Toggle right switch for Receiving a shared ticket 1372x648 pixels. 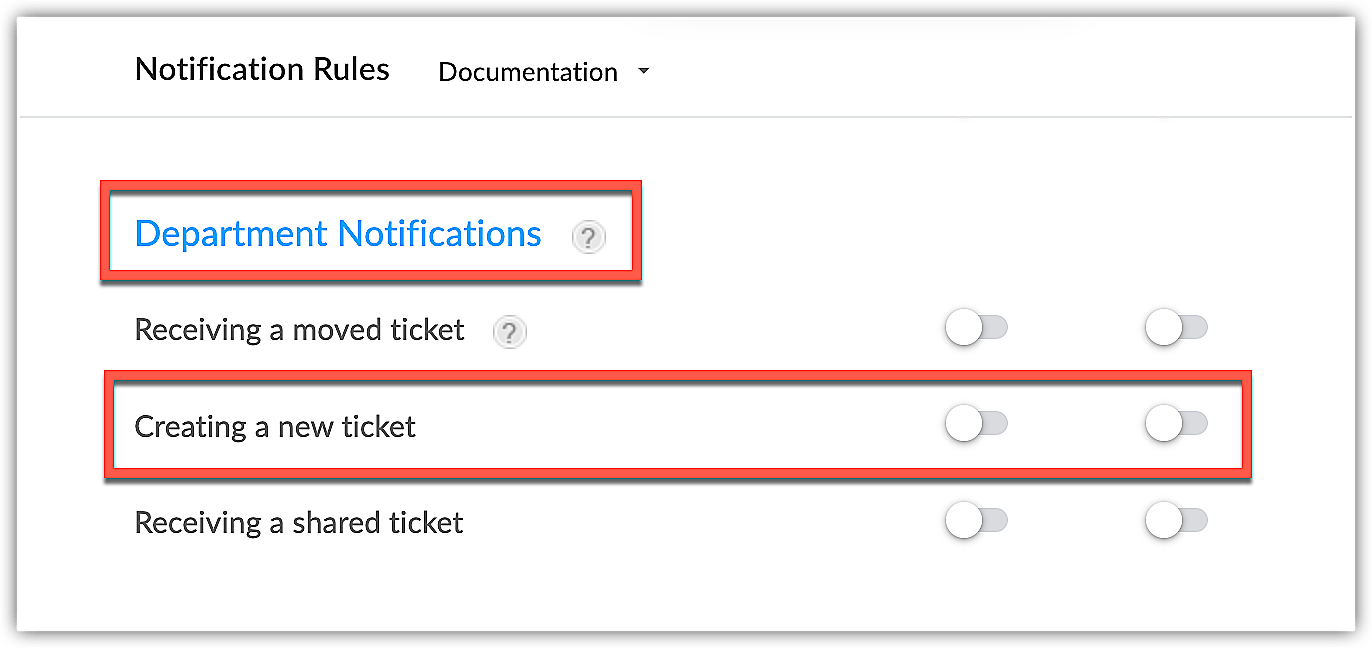(1176, 521)
